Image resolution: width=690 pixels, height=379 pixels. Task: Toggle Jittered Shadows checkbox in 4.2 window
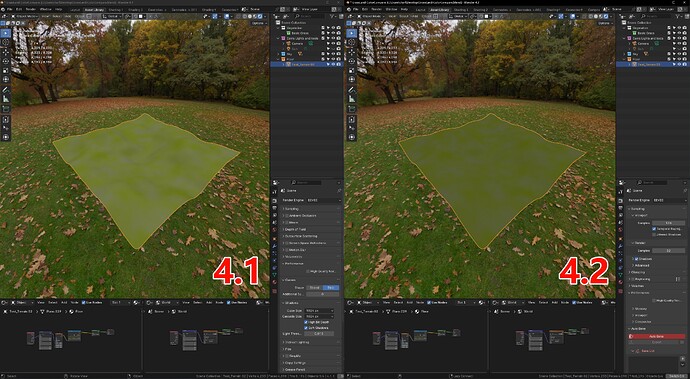[x=654, y=235]
